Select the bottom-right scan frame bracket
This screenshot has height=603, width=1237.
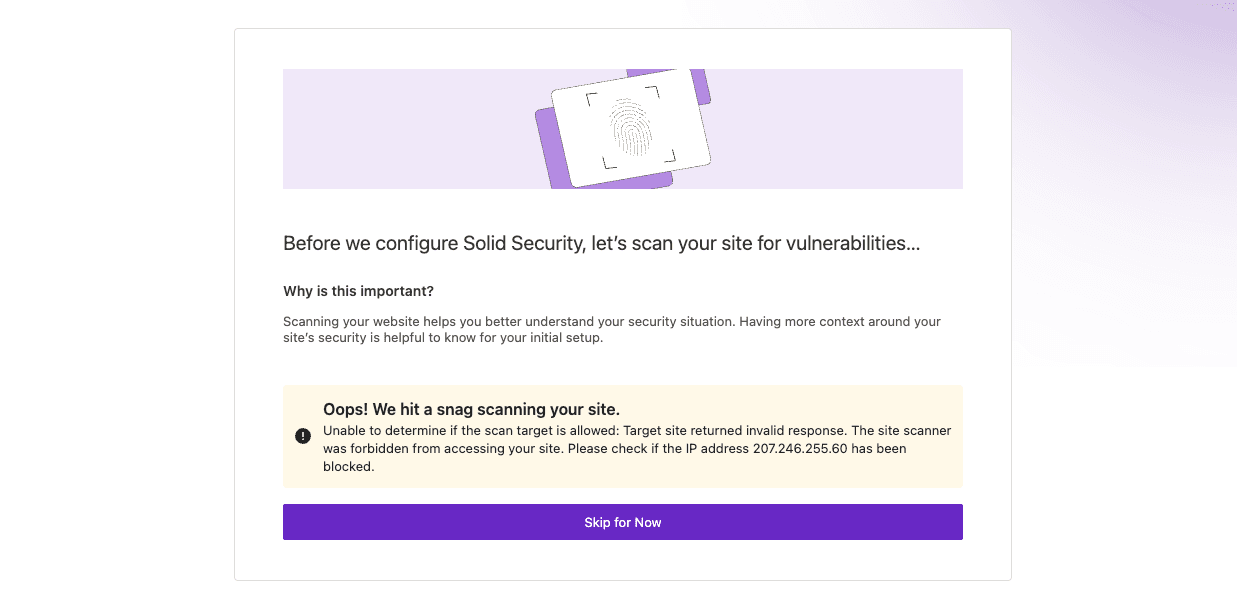pyautogui.click(x=669, y=155)
